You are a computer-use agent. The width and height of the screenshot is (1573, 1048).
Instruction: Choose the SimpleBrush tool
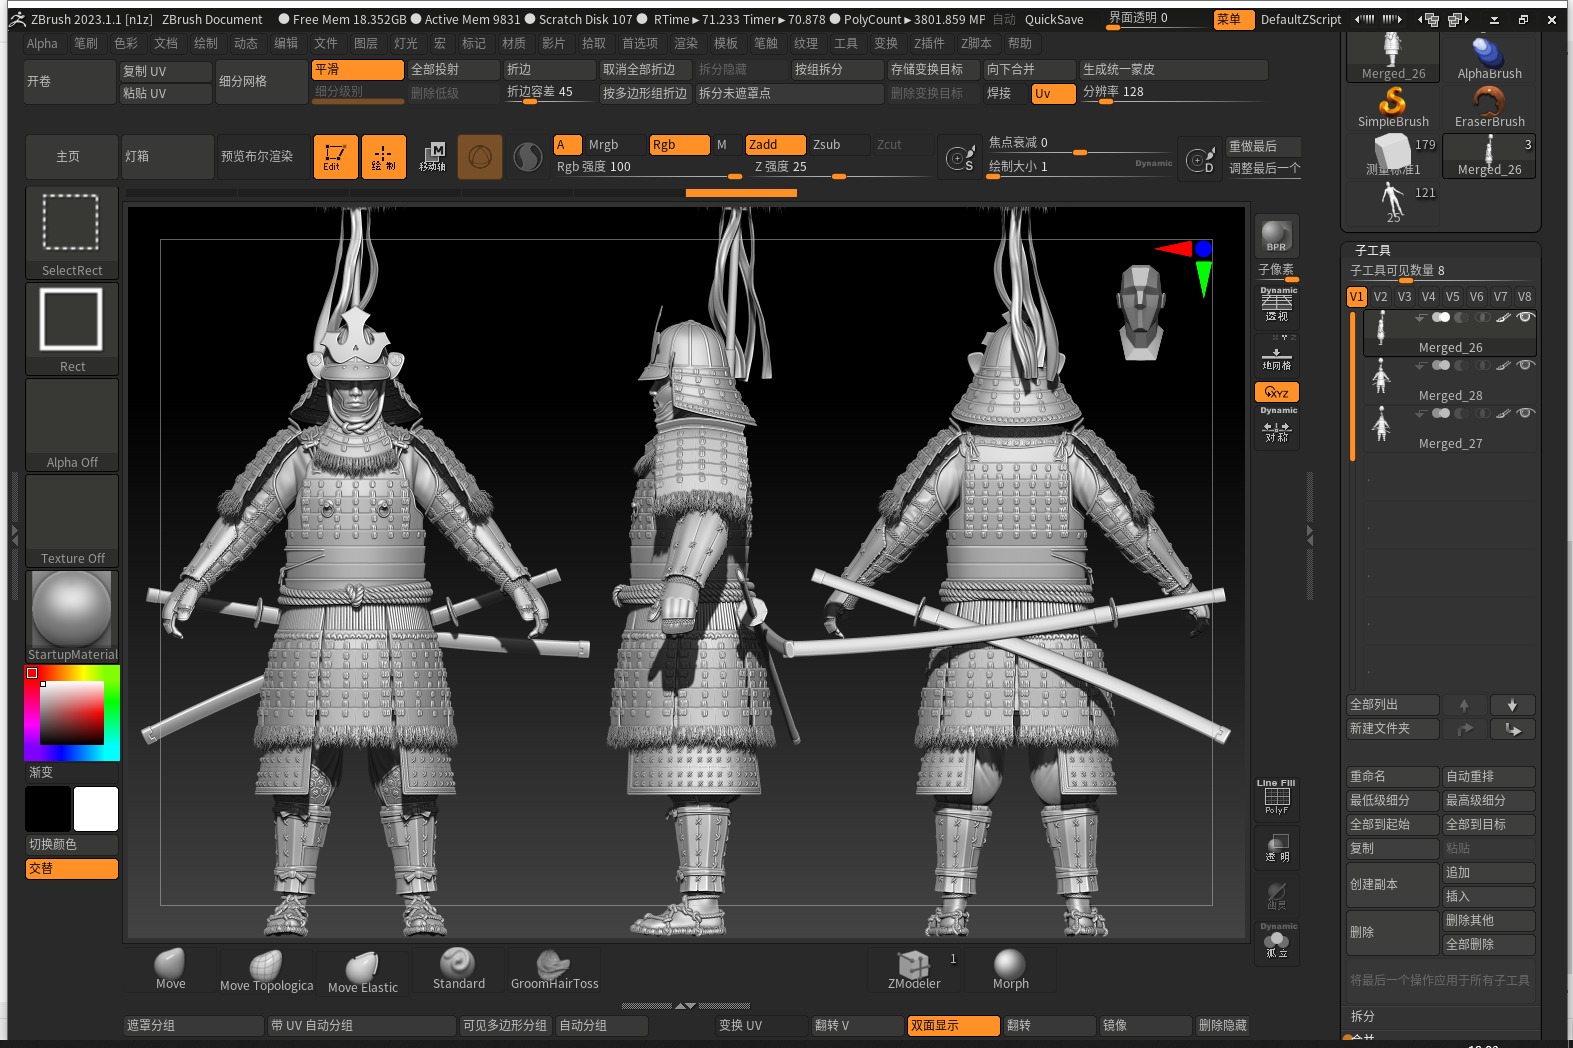click(x=1393, y=107)
